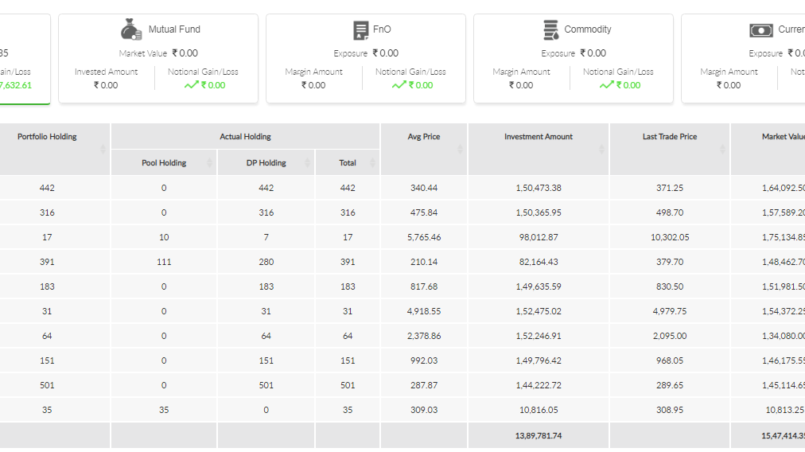Click last trade price 4,979.75 cell

click(669, 311)
